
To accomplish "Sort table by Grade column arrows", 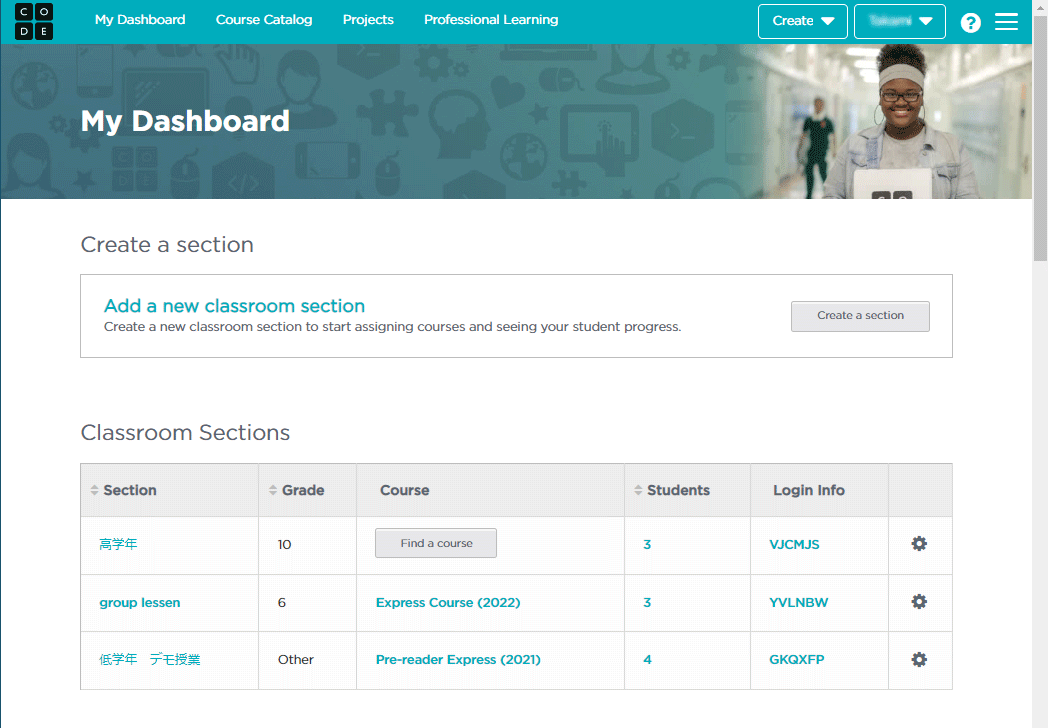I will tap(273, 491).
